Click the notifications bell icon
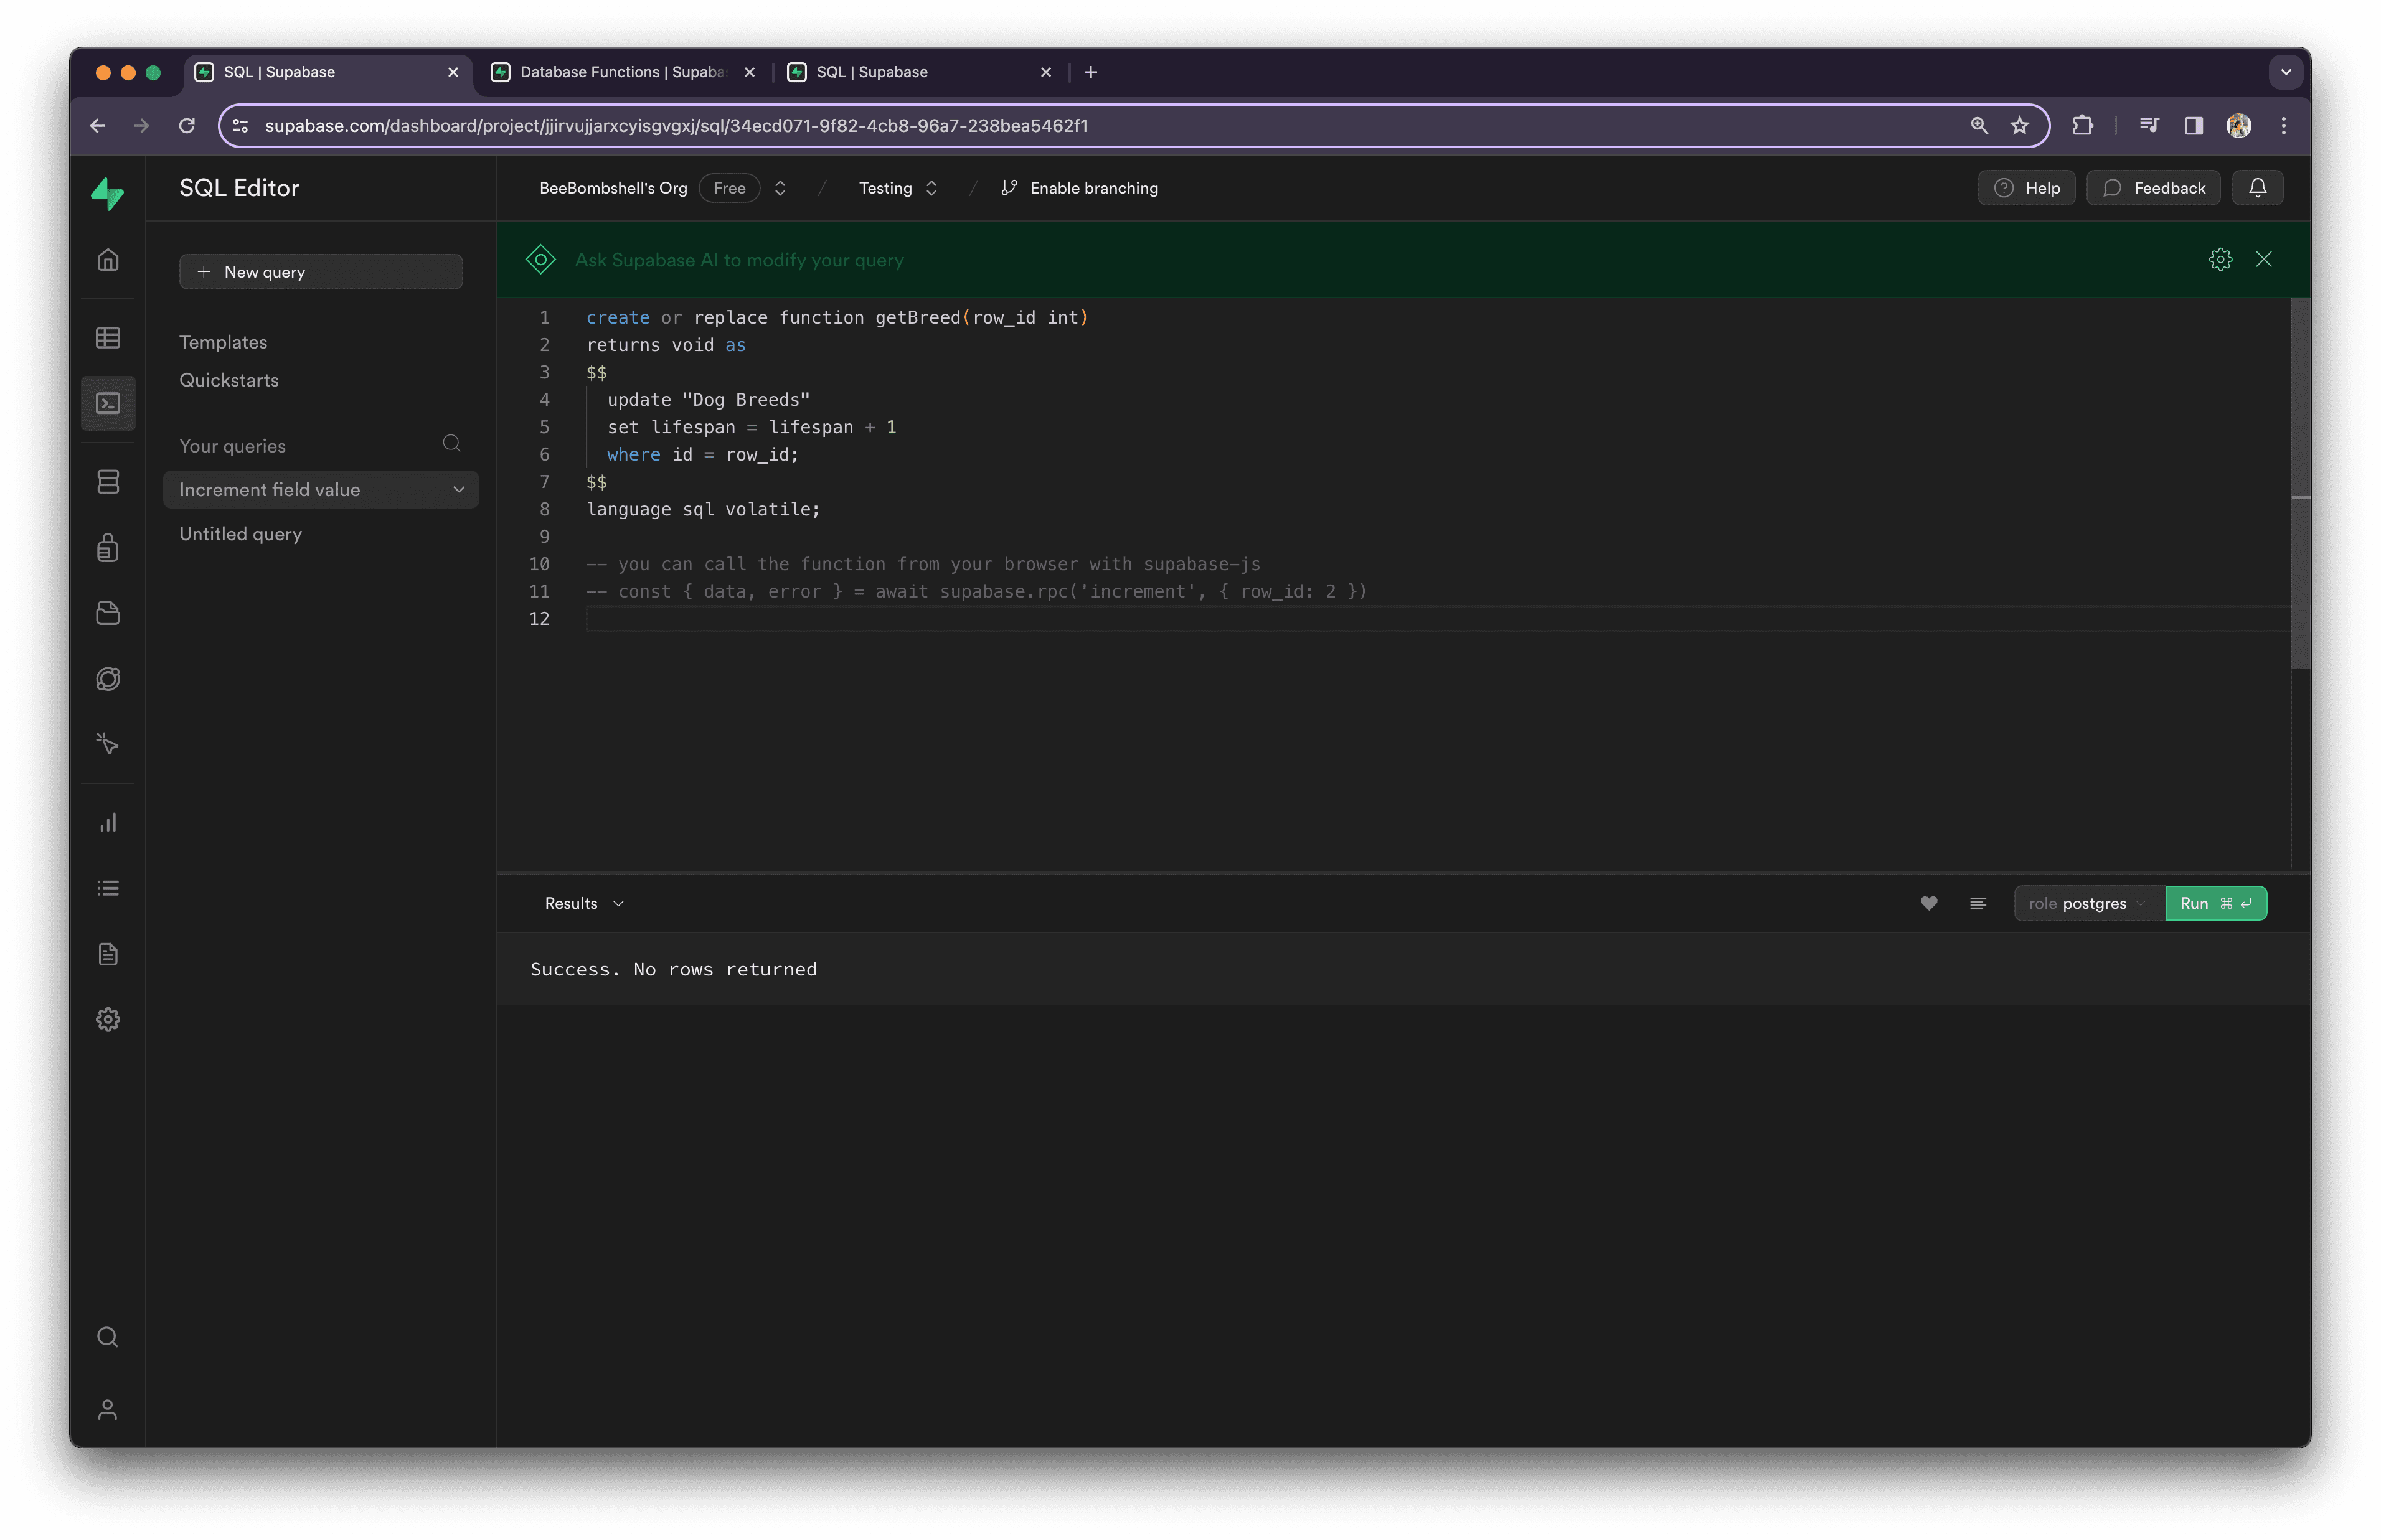2381x1540 pixels. pyautogui.click(x=2257, y=188)
